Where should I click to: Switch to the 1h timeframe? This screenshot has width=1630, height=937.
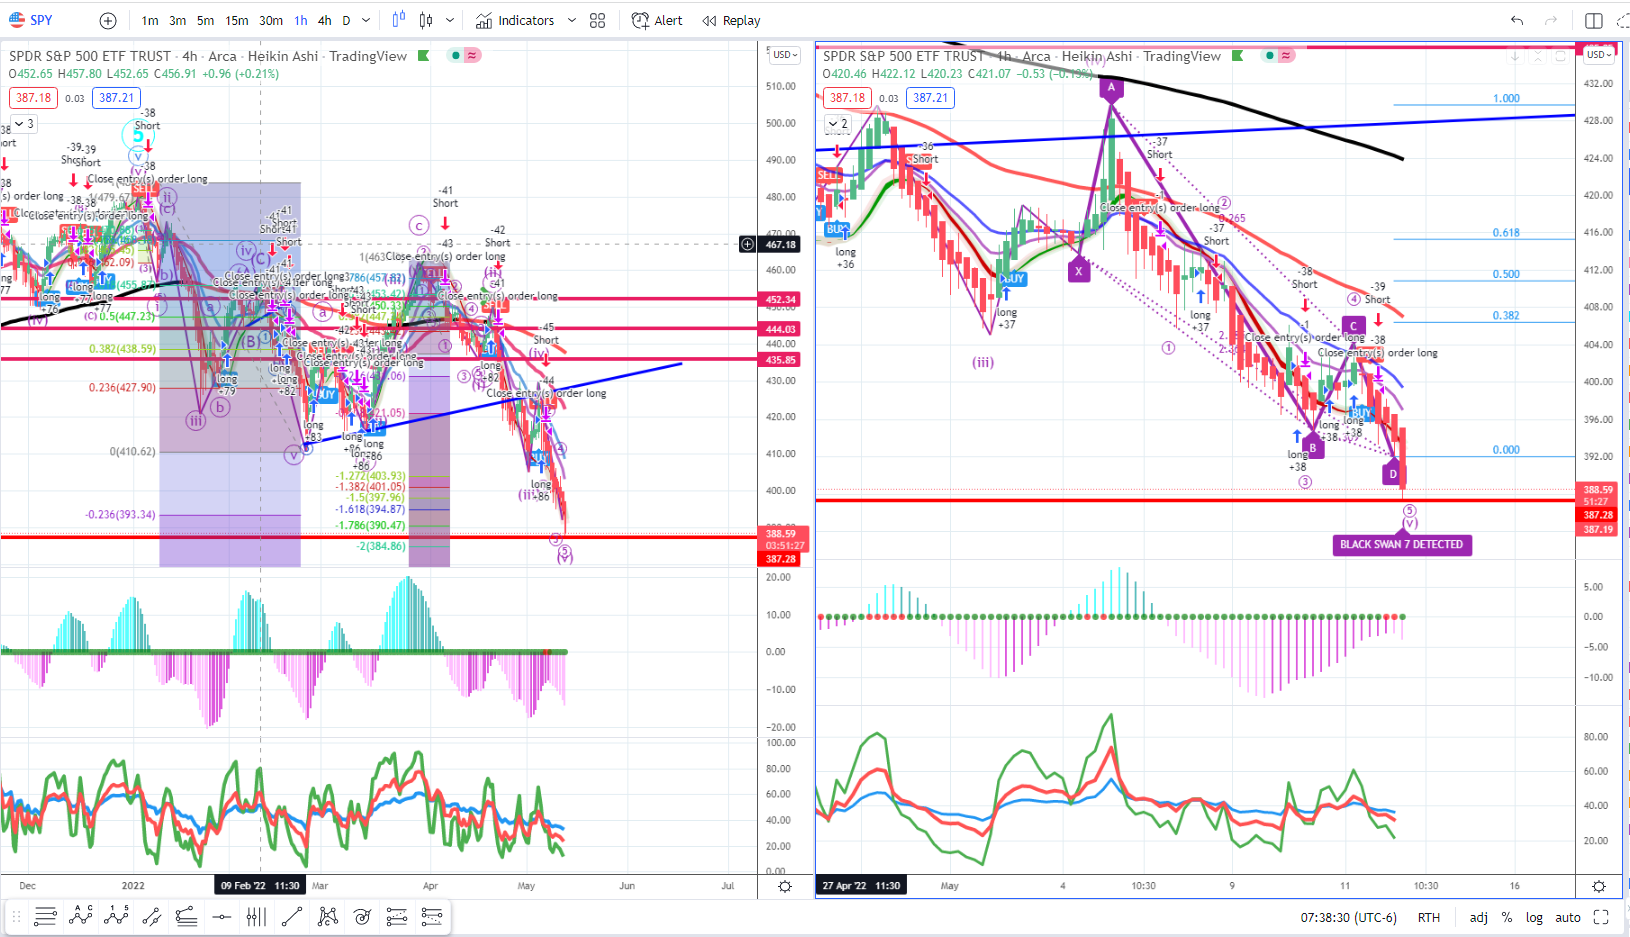point(301,21)
